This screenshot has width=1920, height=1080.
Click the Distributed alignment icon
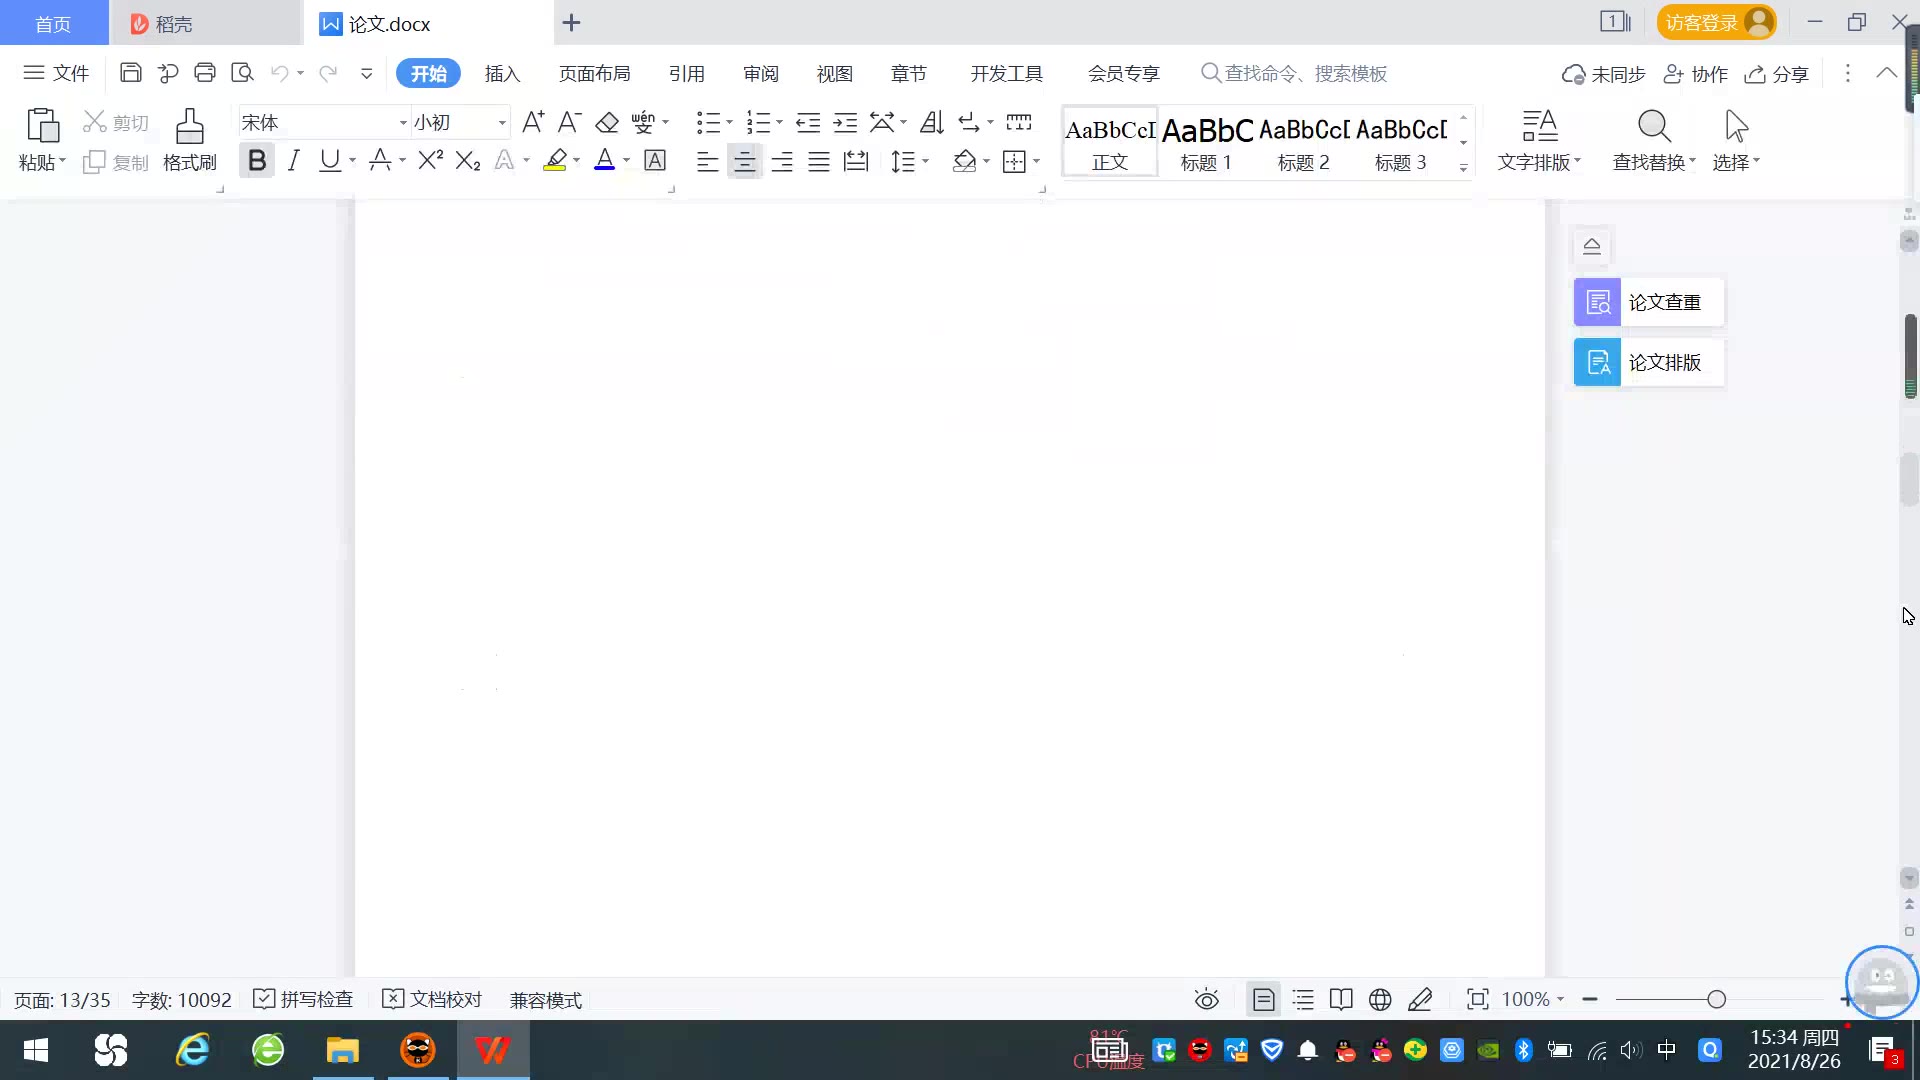click(856, 161)
